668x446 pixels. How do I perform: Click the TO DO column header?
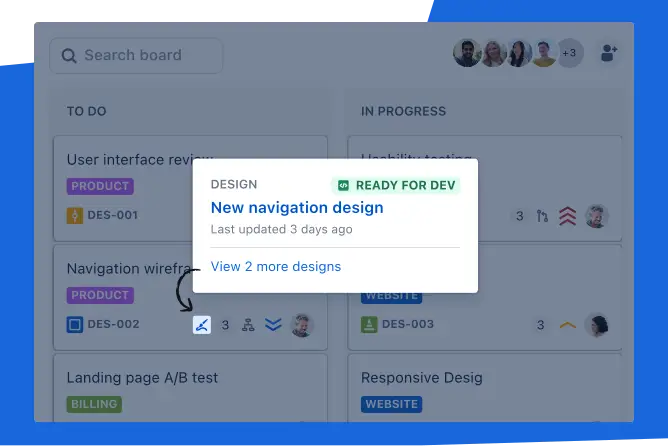pos(86,111)
